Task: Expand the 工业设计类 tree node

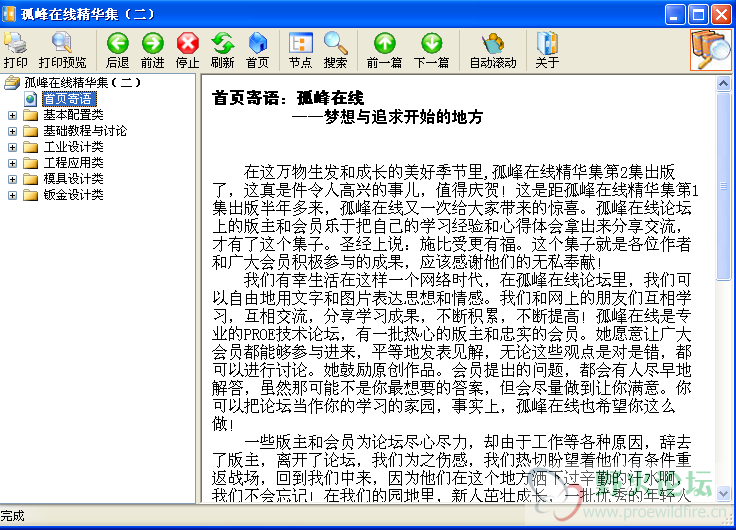Action: click(x=12, y=147)
